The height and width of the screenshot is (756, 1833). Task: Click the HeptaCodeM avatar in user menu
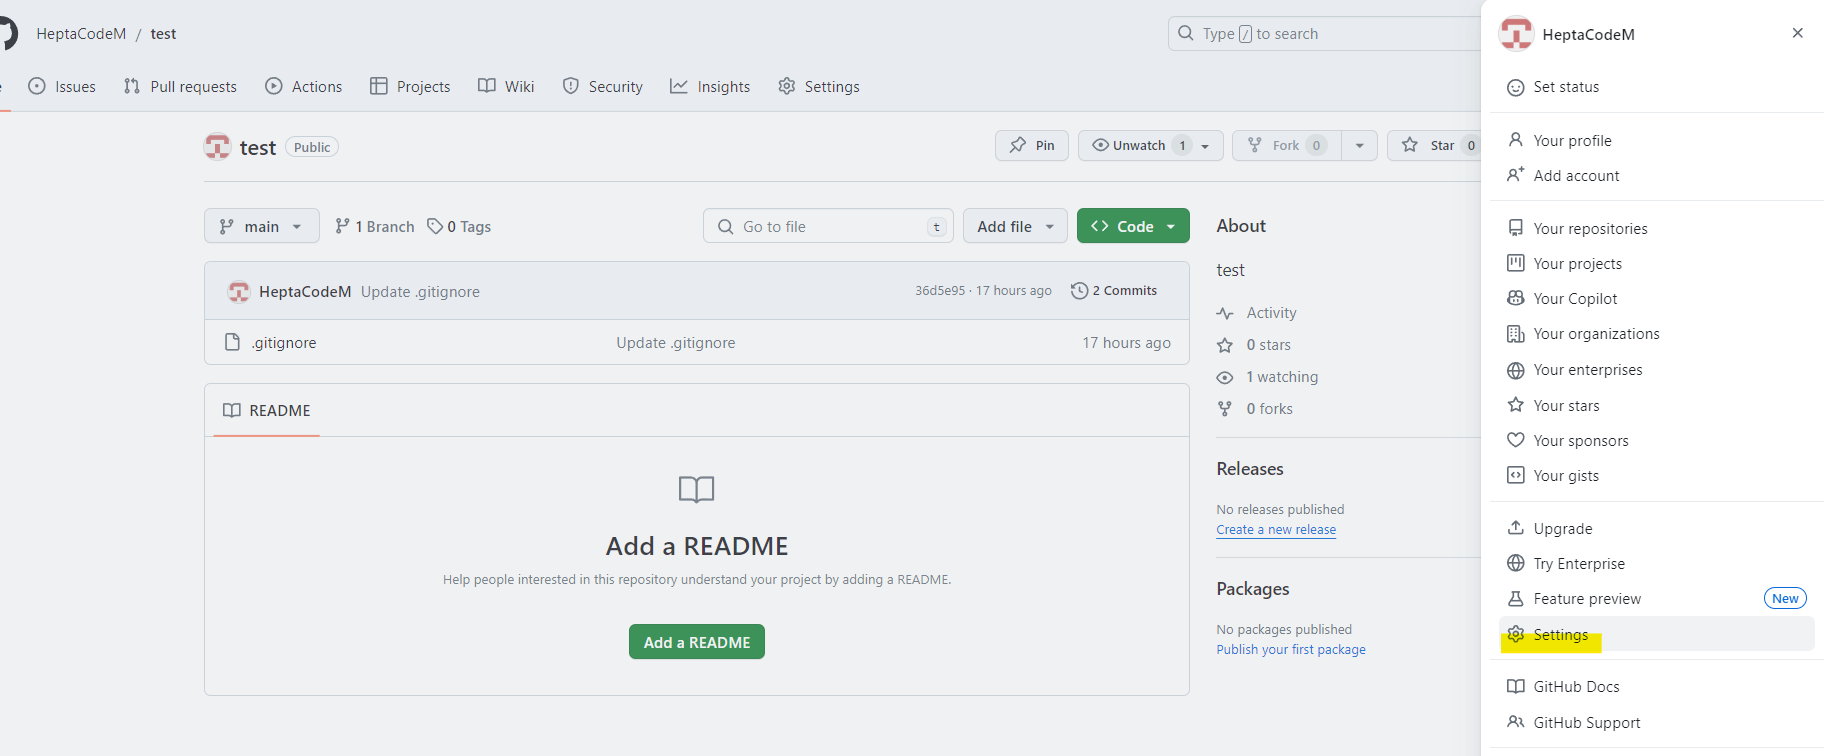tap(1516, 34)
